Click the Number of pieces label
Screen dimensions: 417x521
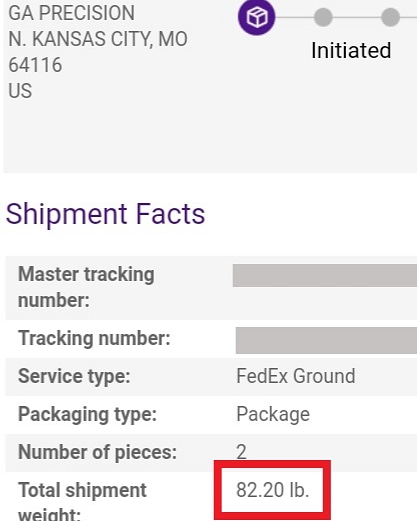[97, 452]
